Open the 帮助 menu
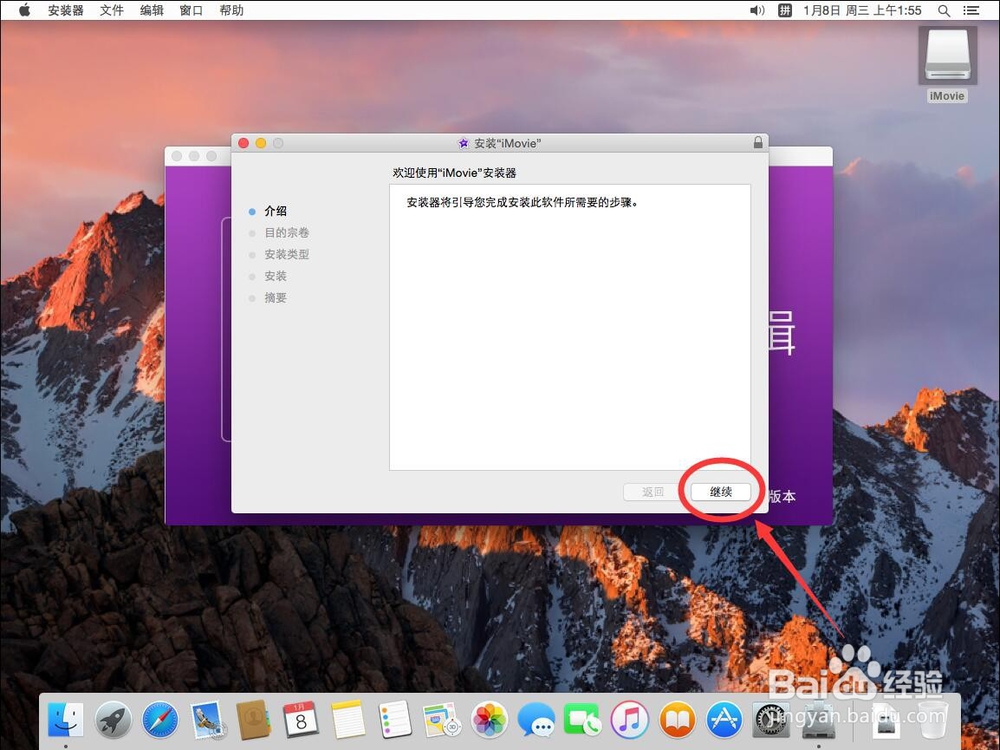1000x750 pixels. click(232, 10)
